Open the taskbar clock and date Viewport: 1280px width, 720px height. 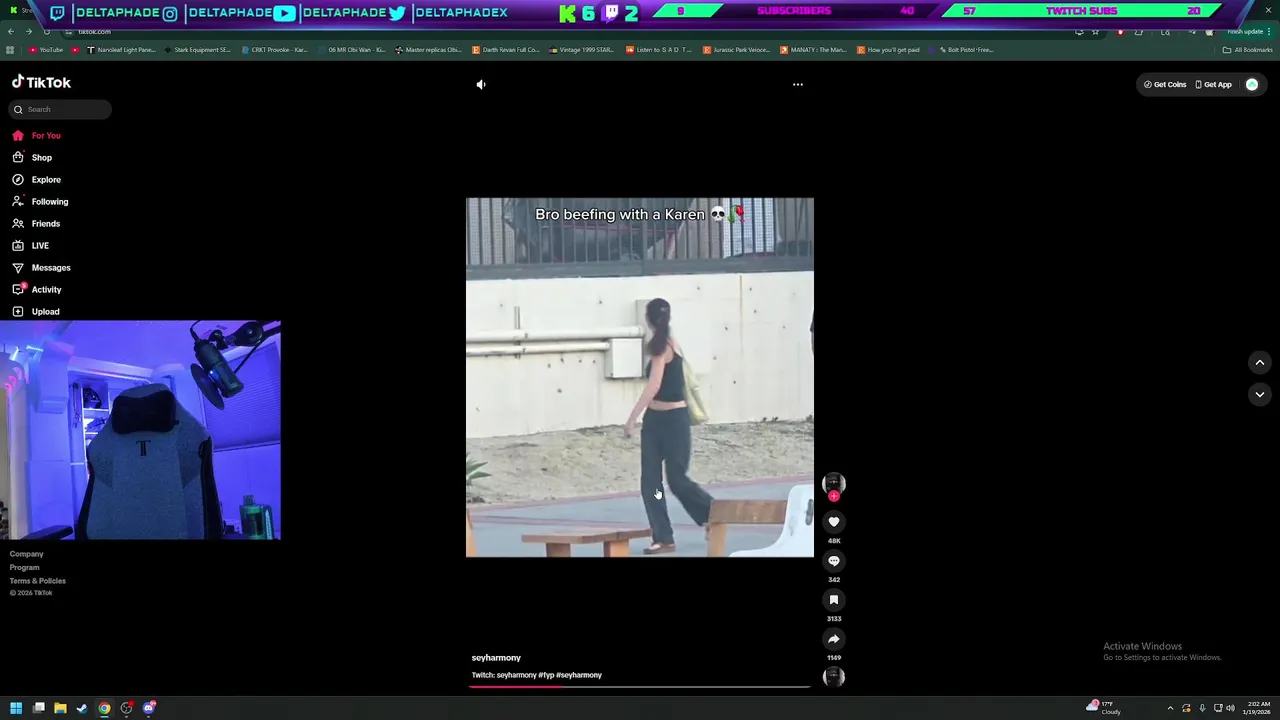pyautogui.click(x=1258, y=708)
